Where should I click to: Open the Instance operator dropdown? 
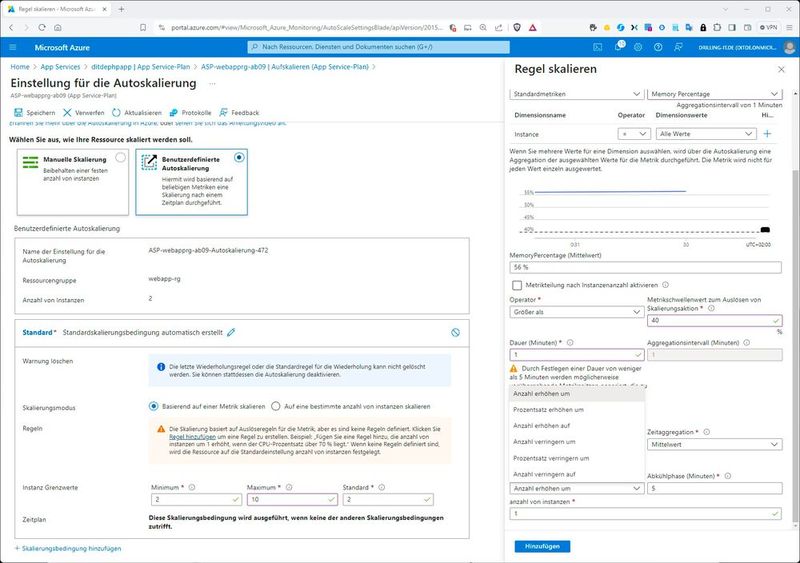click(634, 134)
